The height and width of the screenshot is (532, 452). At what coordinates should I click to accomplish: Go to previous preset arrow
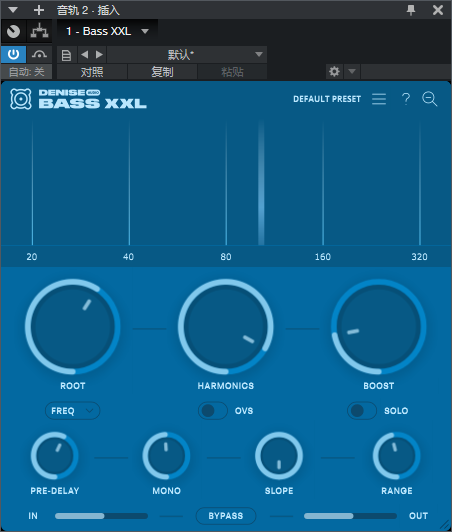tap(84, 55)
